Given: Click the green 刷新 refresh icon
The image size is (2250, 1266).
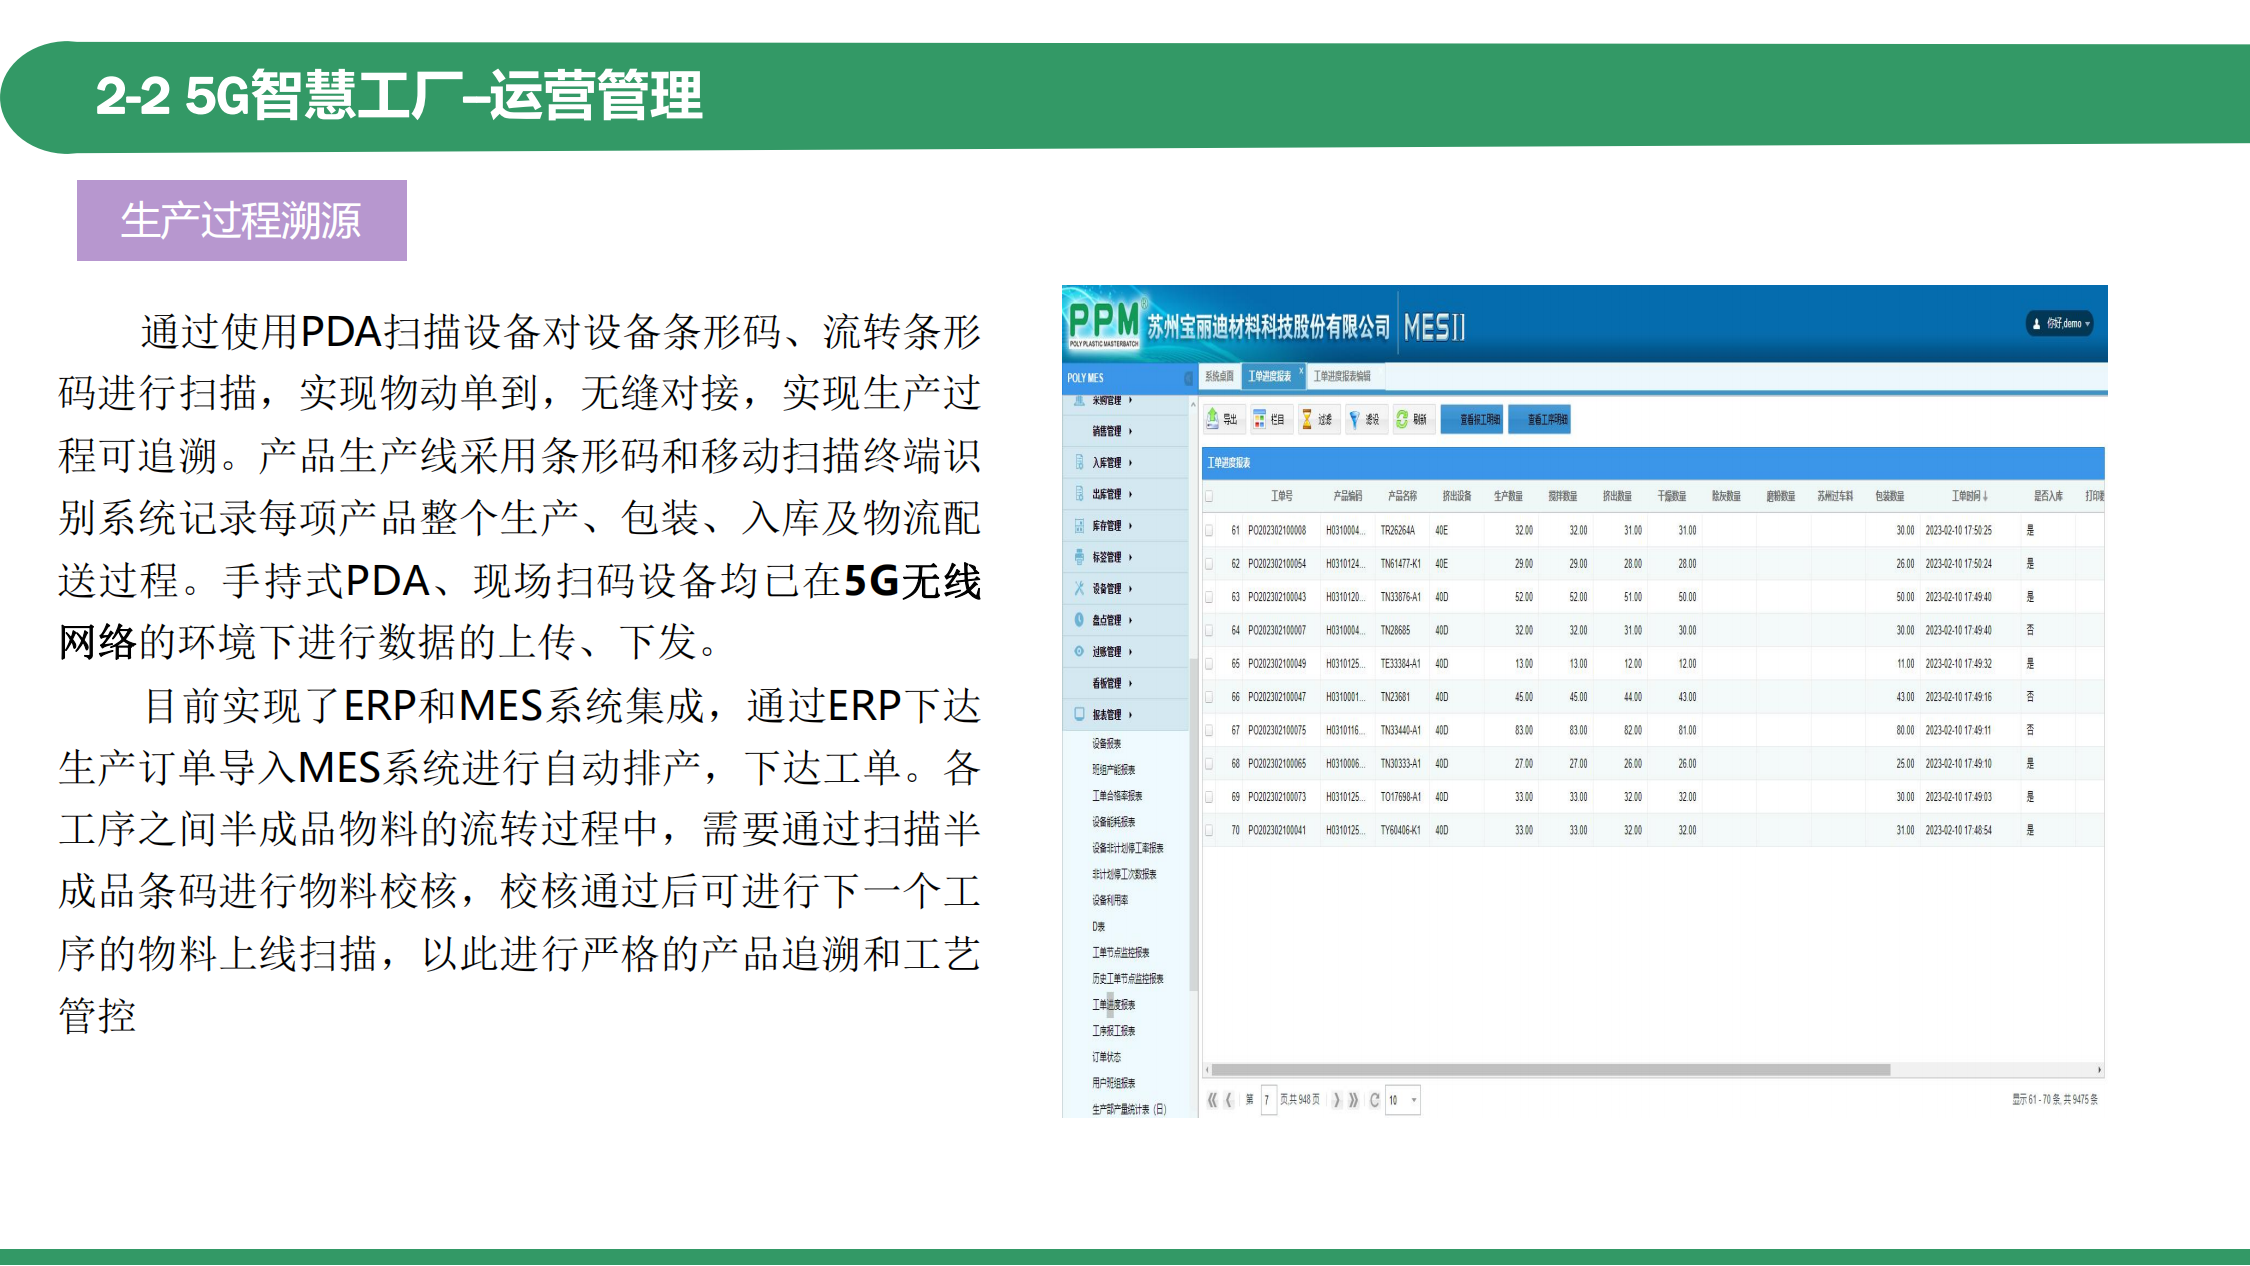Looking at the screenshot, I should [x=1402, y=419].
